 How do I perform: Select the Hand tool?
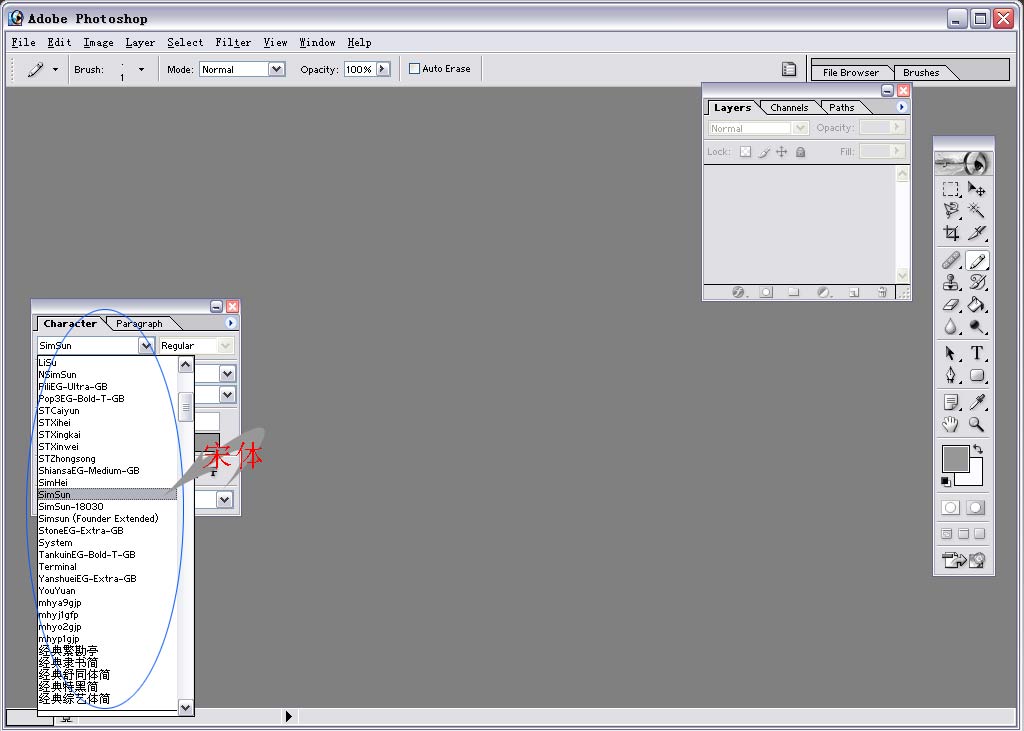click(951, 425)
